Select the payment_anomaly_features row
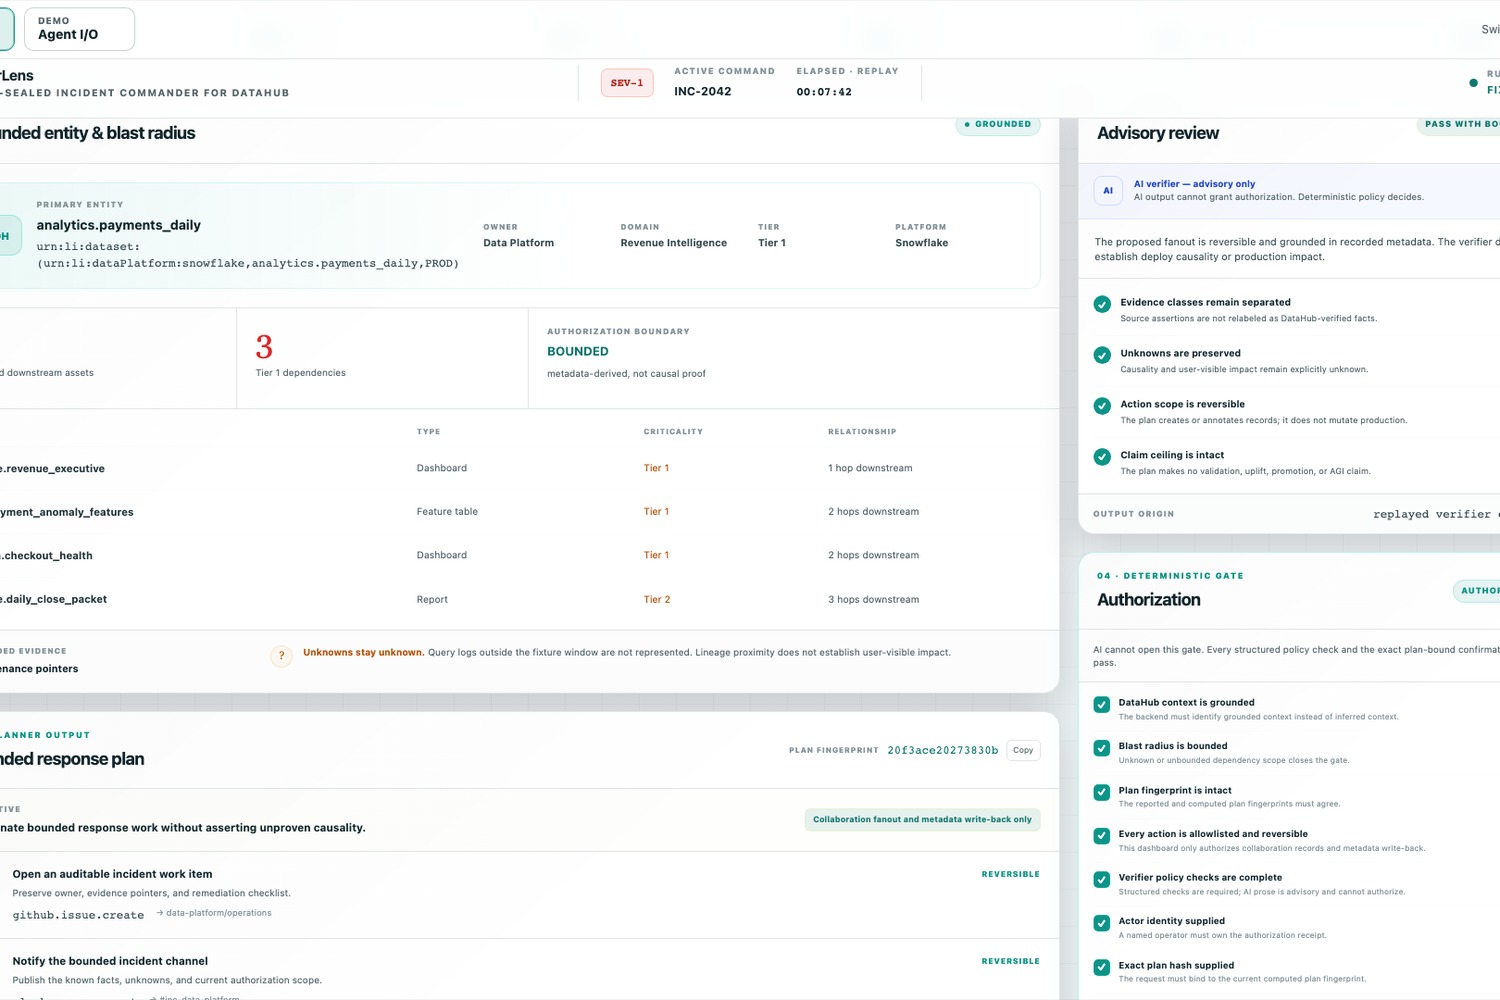The width and height of the screenshot is (1500, 1000). 530,512
